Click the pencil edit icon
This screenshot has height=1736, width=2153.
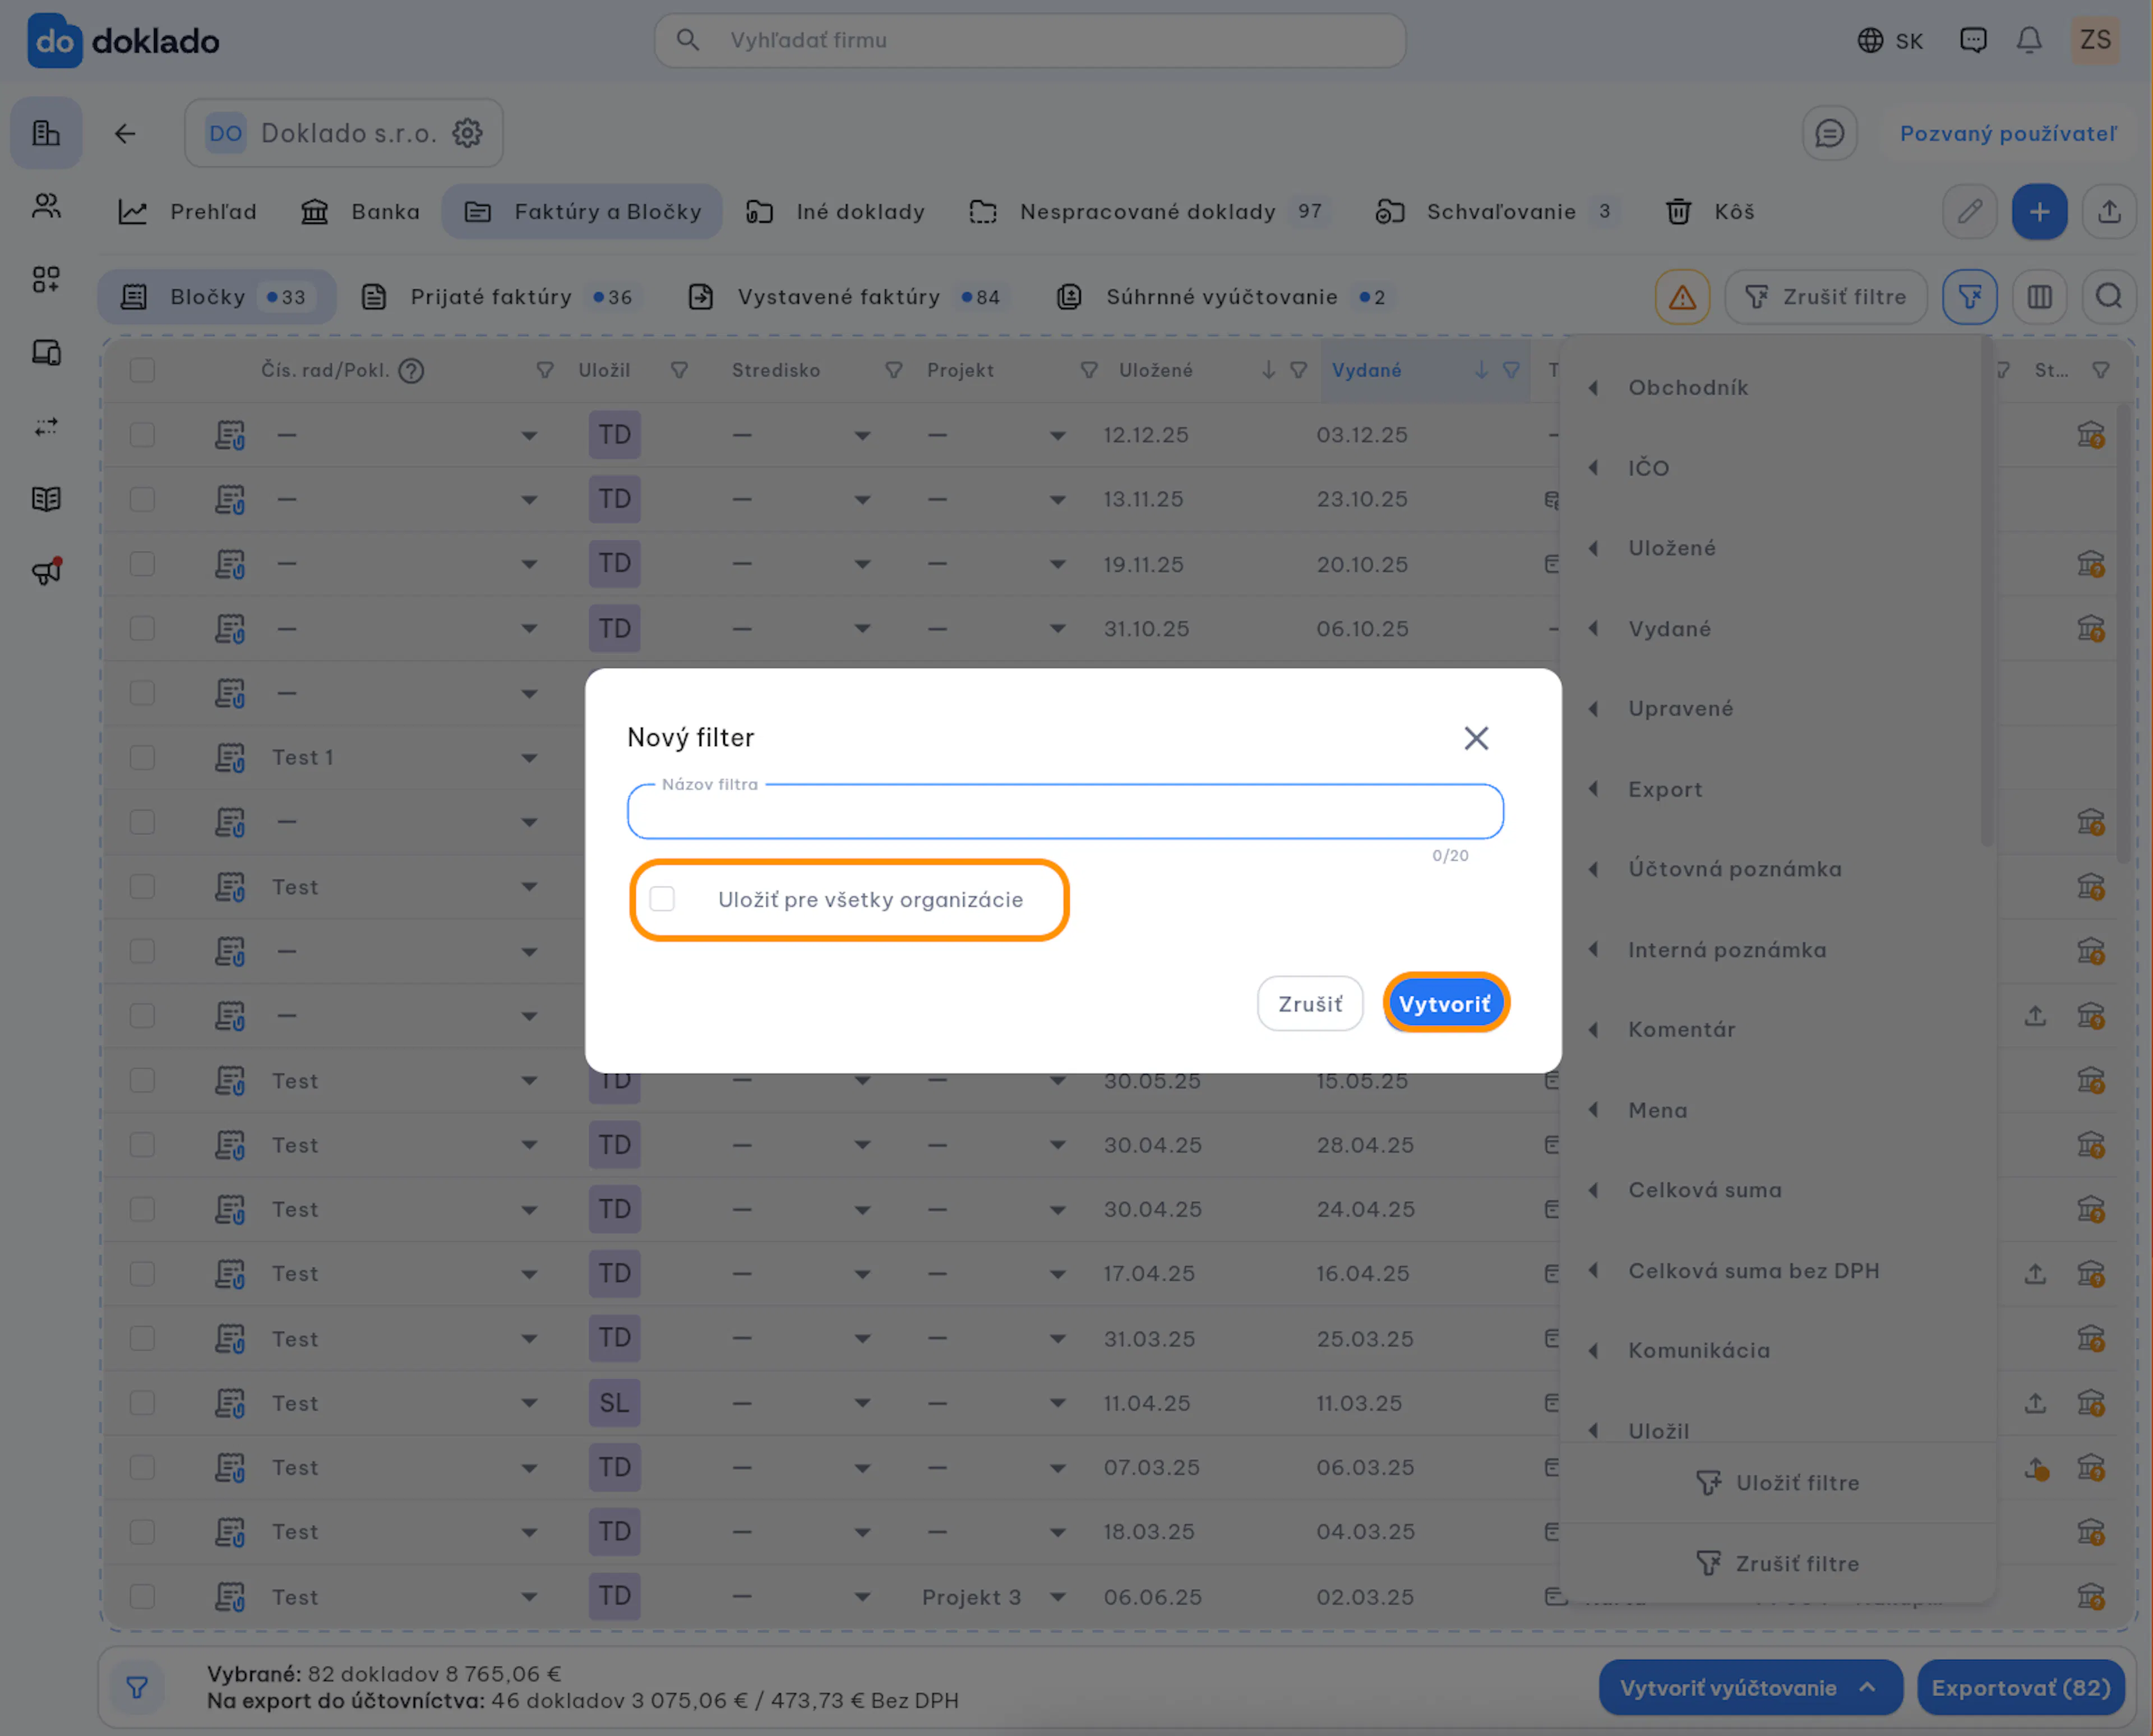tap(1969, 211)
